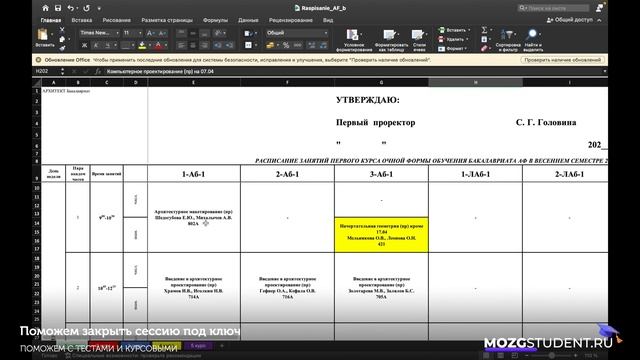Activate the format painter brush

62,48
